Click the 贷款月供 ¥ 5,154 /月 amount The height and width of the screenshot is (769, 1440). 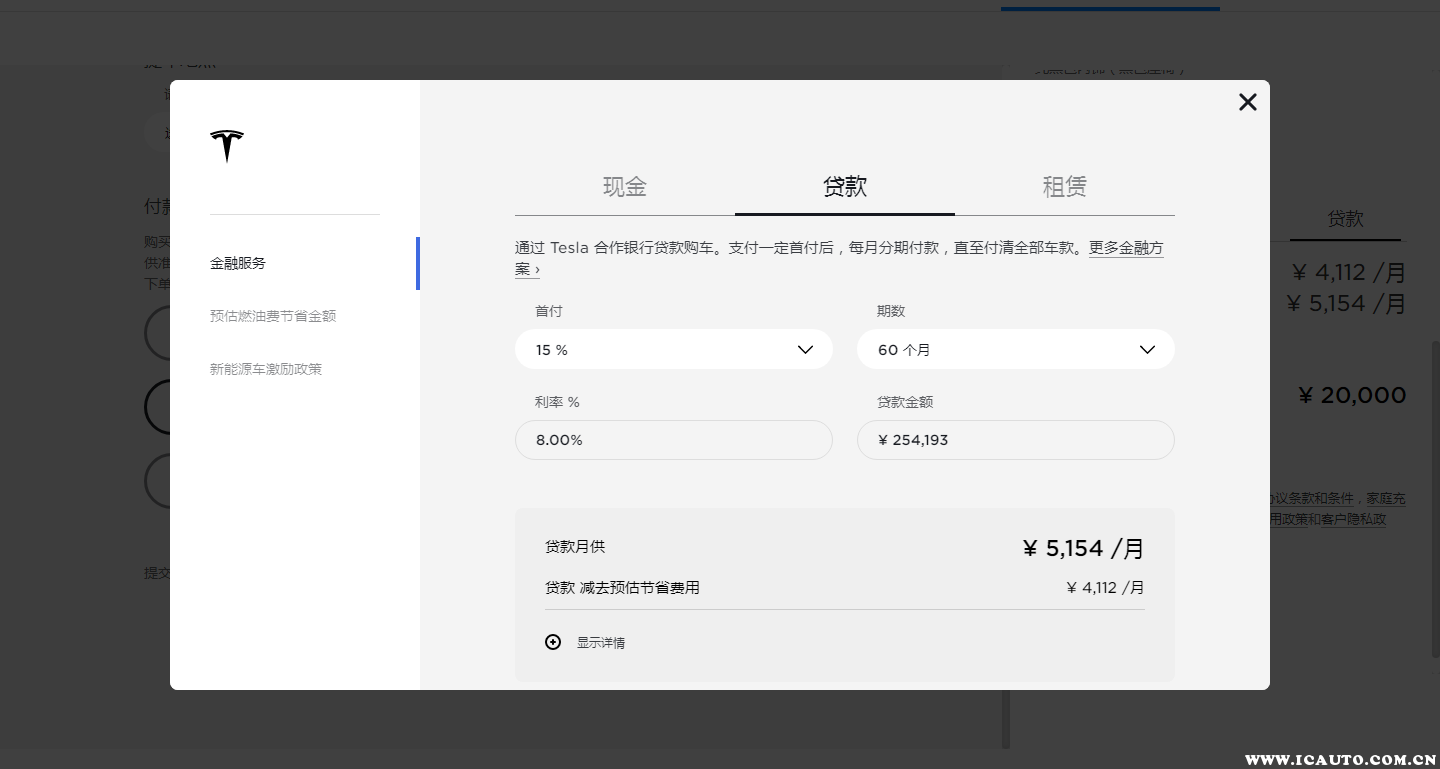1084,548
